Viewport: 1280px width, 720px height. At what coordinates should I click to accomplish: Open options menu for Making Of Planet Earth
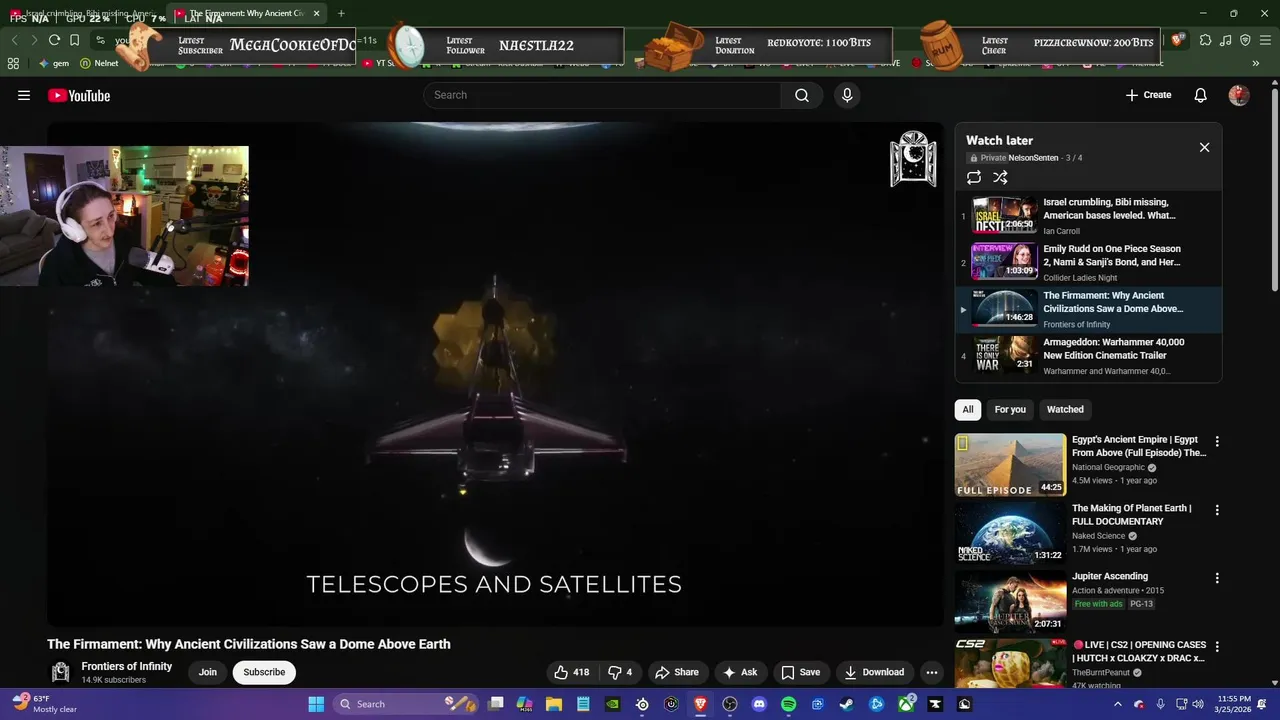click(1217, 510)
